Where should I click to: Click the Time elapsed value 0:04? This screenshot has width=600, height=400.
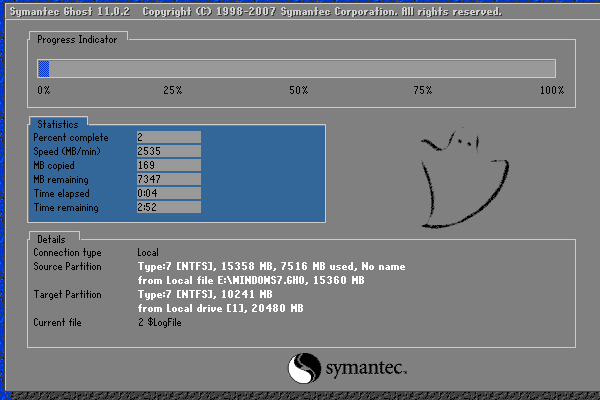(x=169, y=193)
